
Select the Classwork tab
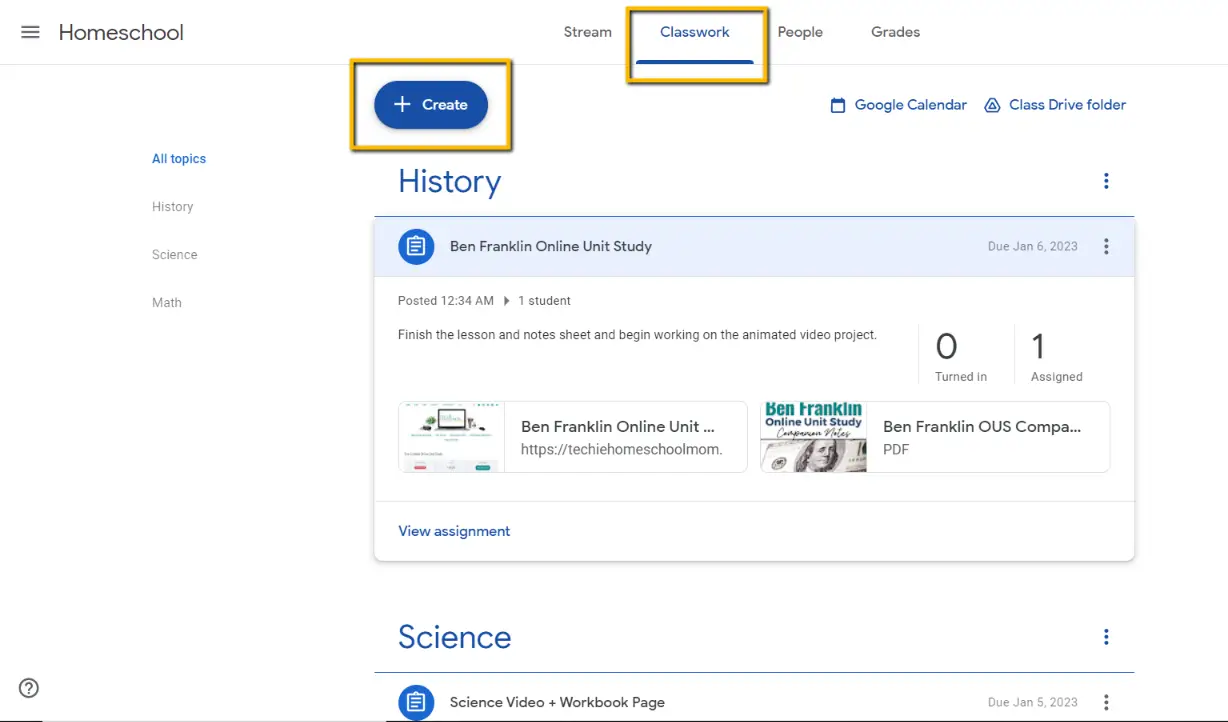pyautogui.click(x=695, y=32)
